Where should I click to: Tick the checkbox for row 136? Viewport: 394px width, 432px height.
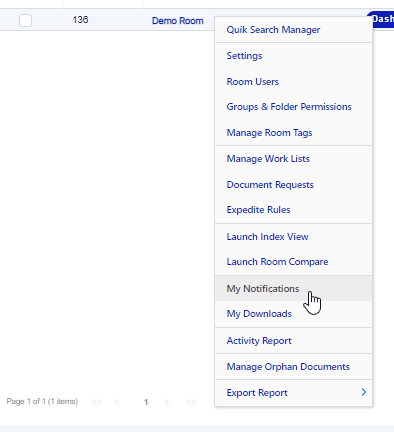tap(26, 20)
